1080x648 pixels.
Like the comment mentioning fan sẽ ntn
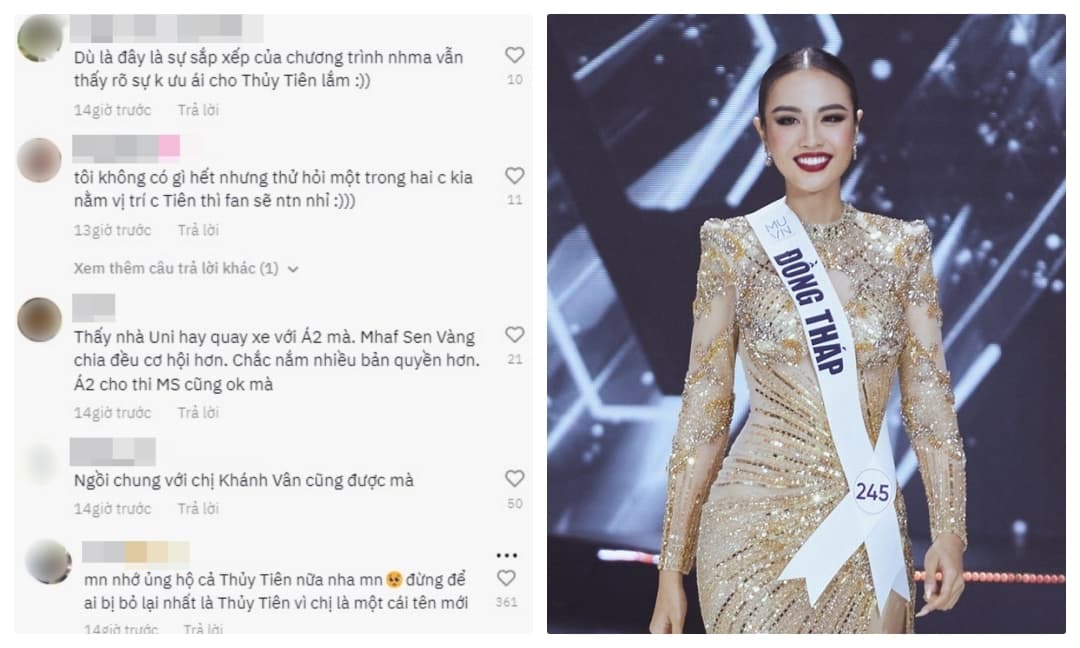click(x=515, y=176)
